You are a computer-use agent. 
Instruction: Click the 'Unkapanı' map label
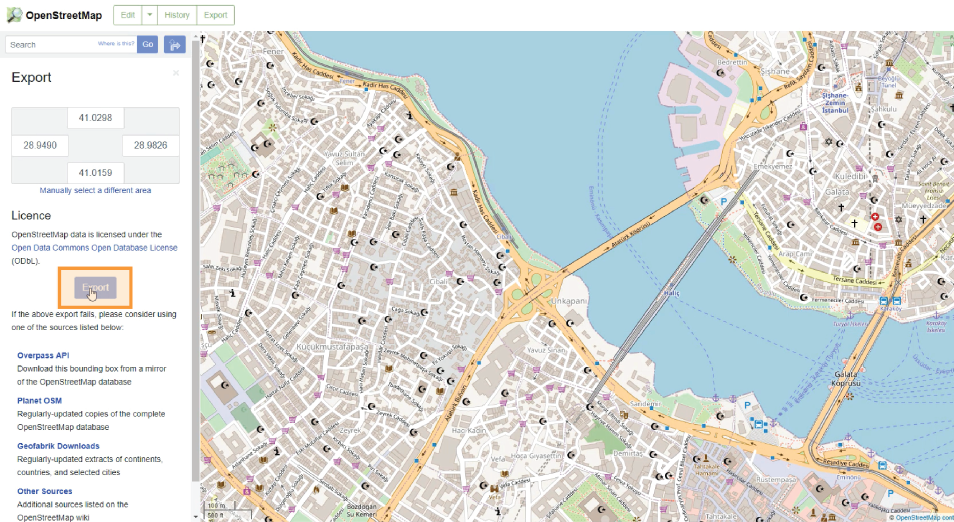click(569, 301)
